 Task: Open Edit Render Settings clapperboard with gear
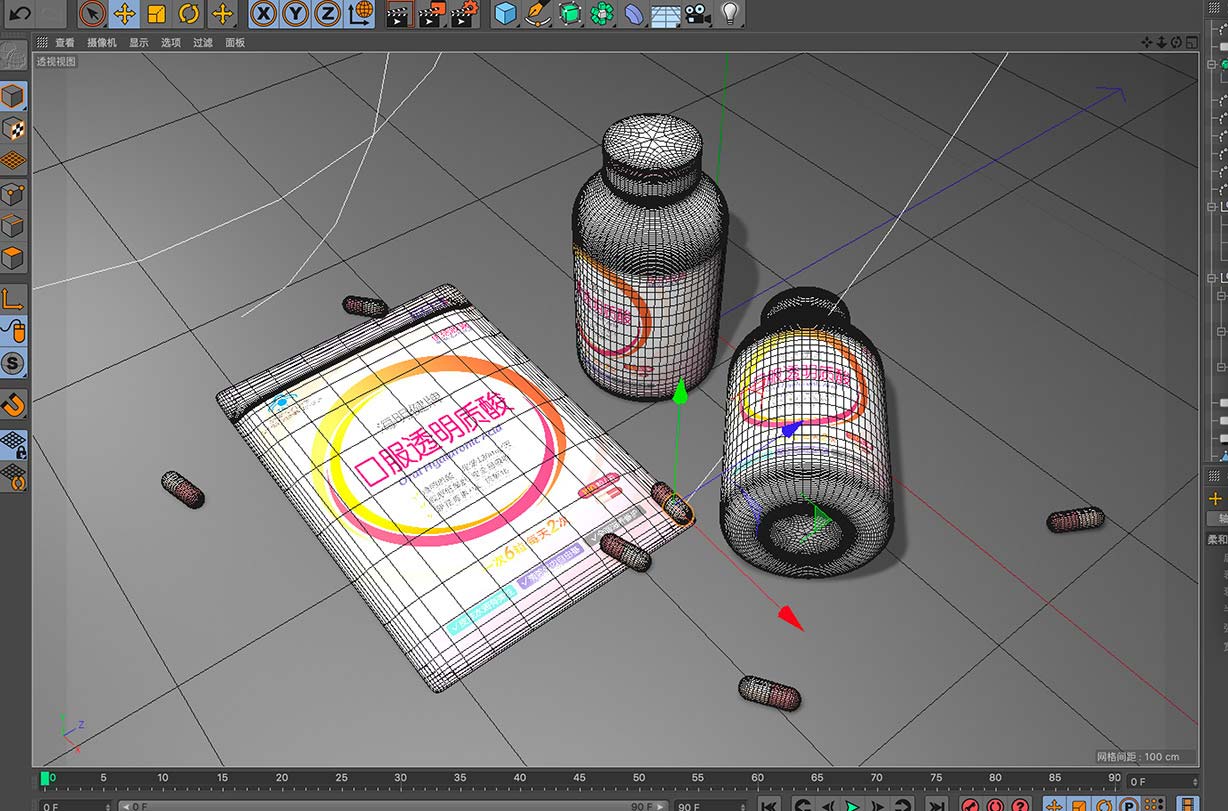click(464, 13)
